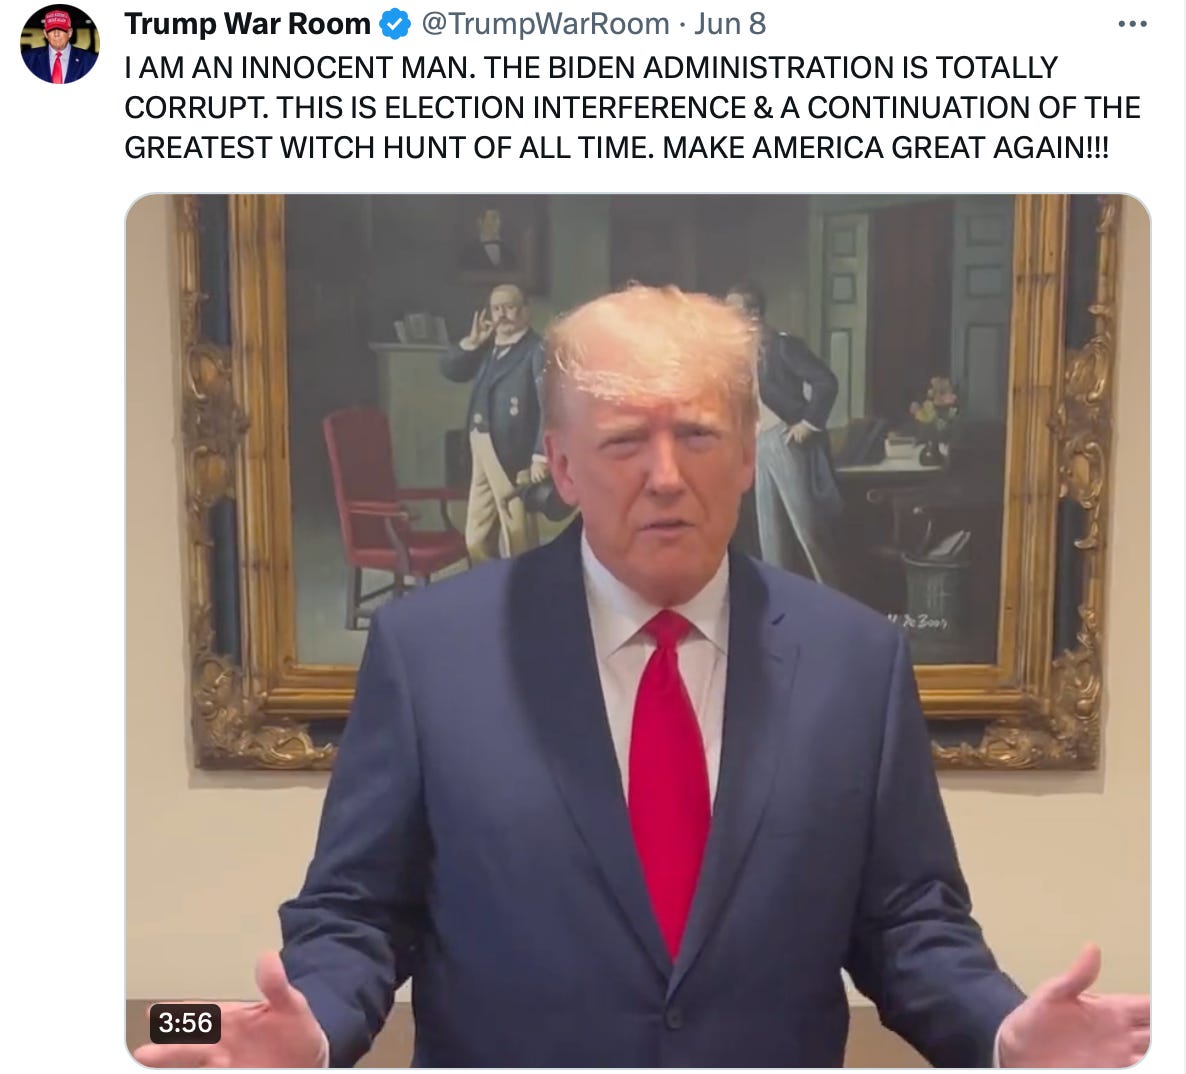Click the 3:56 video duration badge
The image size is (1186, 1074).
click(185, 1023)
